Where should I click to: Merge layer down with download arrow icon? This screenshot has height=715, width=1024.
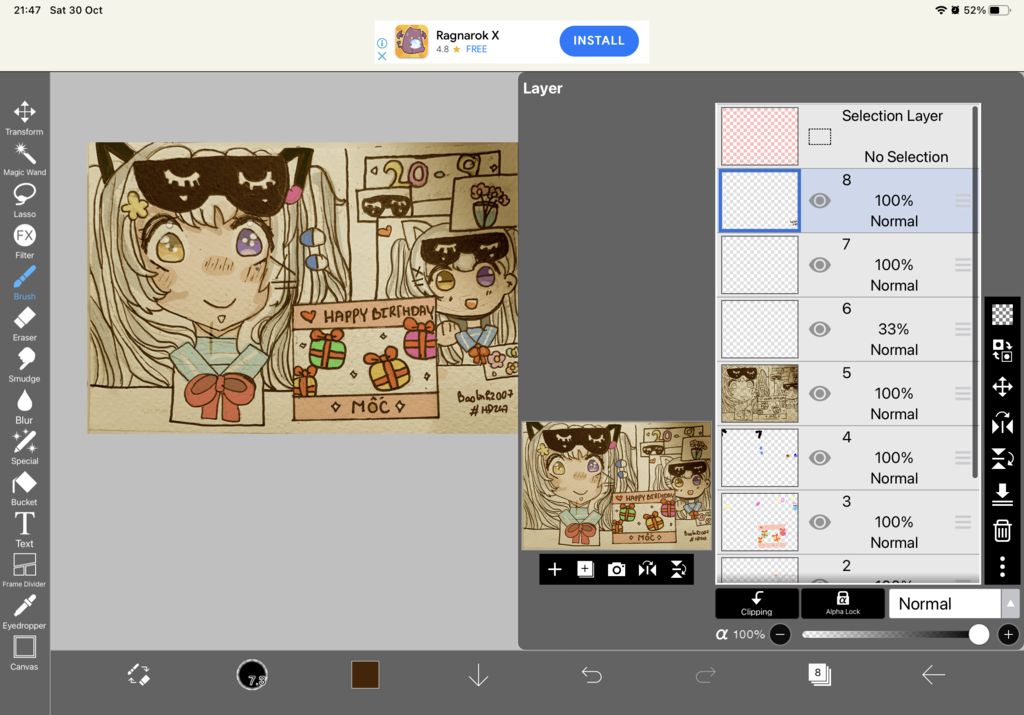(x=1002, y=494)
